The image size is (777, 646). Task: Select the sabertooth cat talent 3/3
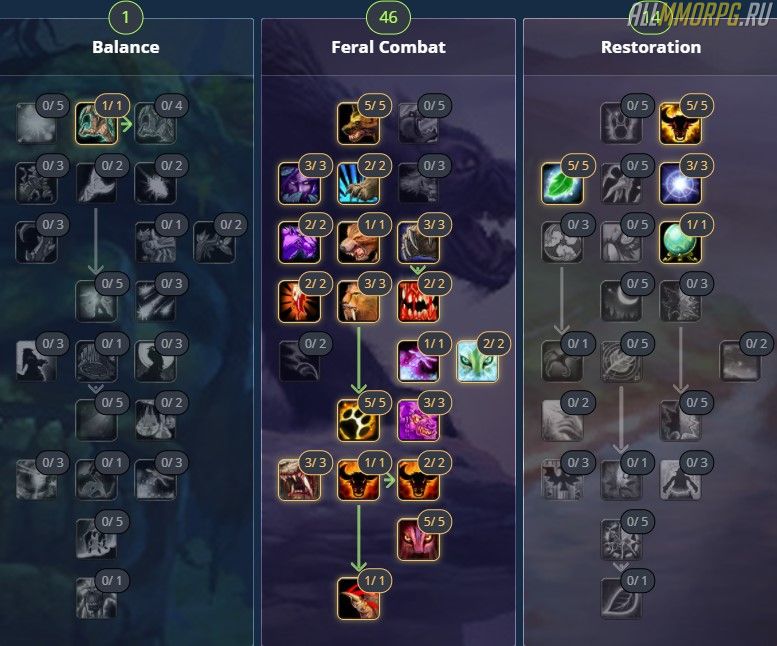tap(358, 302)
